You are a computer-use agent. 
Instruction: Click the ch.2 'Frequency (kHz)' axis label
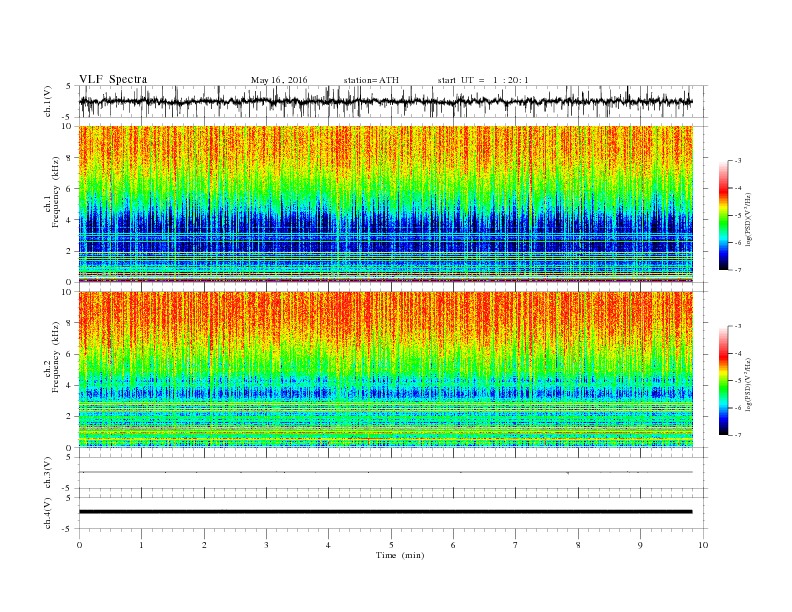(57, 356)
